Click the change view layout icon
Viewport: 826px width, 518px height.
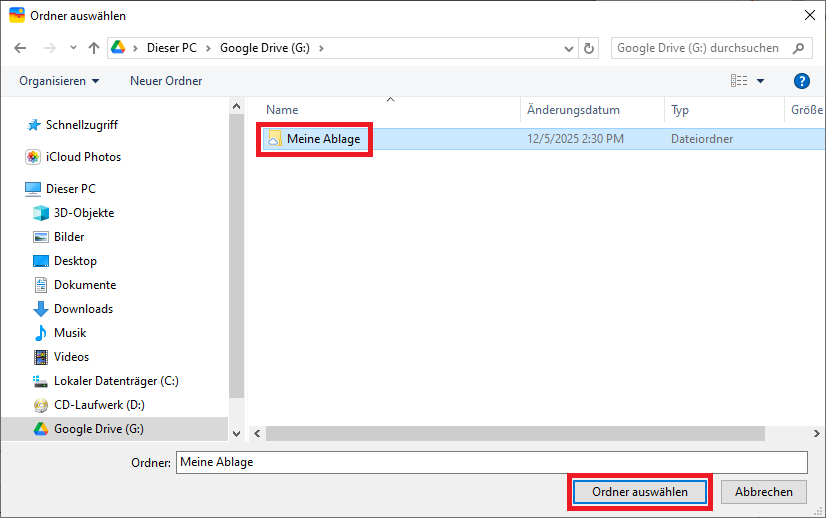[739, 81]
